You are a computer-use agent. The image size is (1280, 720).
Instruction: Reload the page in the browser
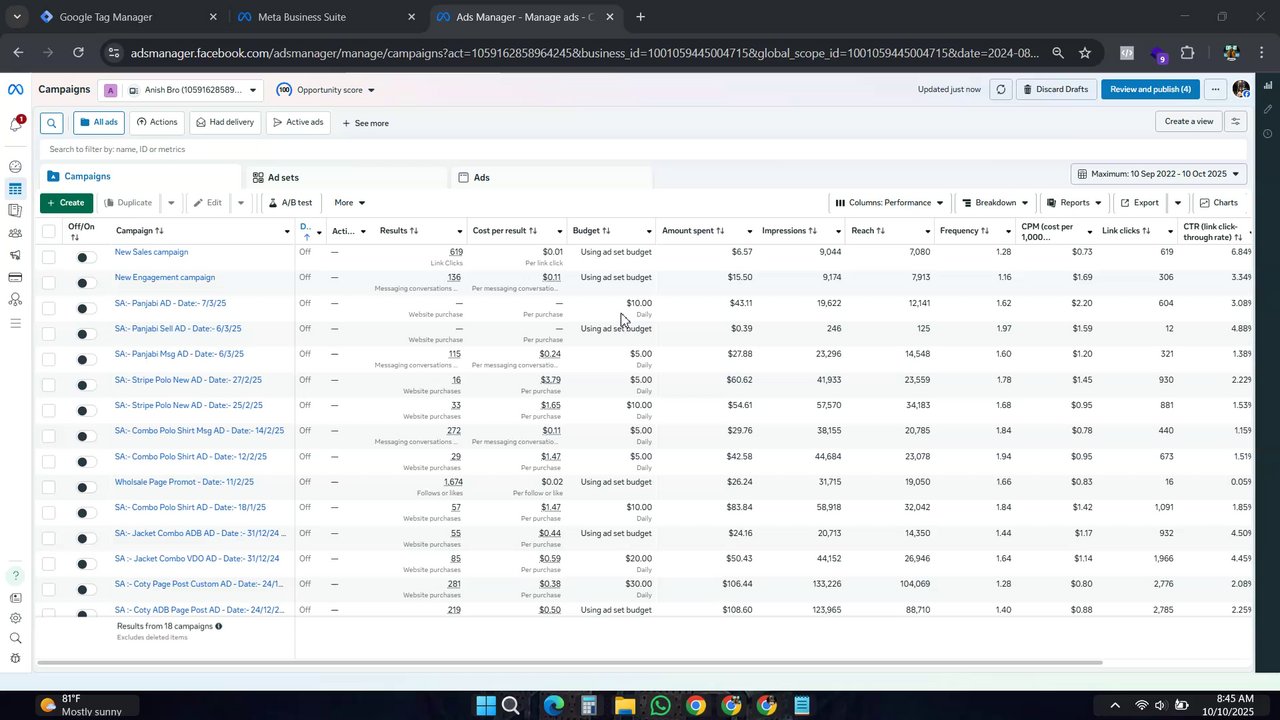coord(78,53)
